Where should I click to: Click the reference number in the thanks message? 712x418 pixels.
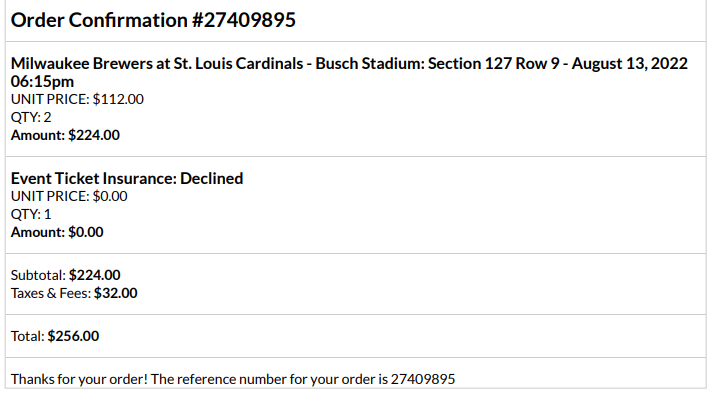(423, 379)
